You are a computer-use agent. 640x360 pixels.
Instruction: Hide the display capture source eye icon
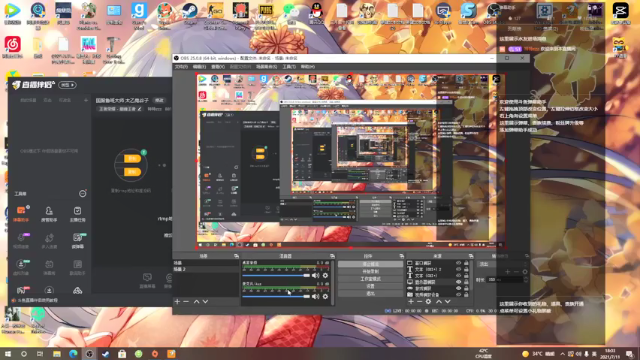click(x=458, y=282)
